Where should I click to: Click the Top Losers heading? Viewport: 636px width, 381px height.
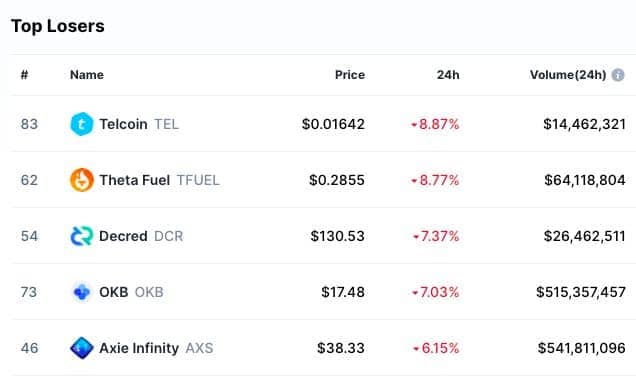click(58, 26)
